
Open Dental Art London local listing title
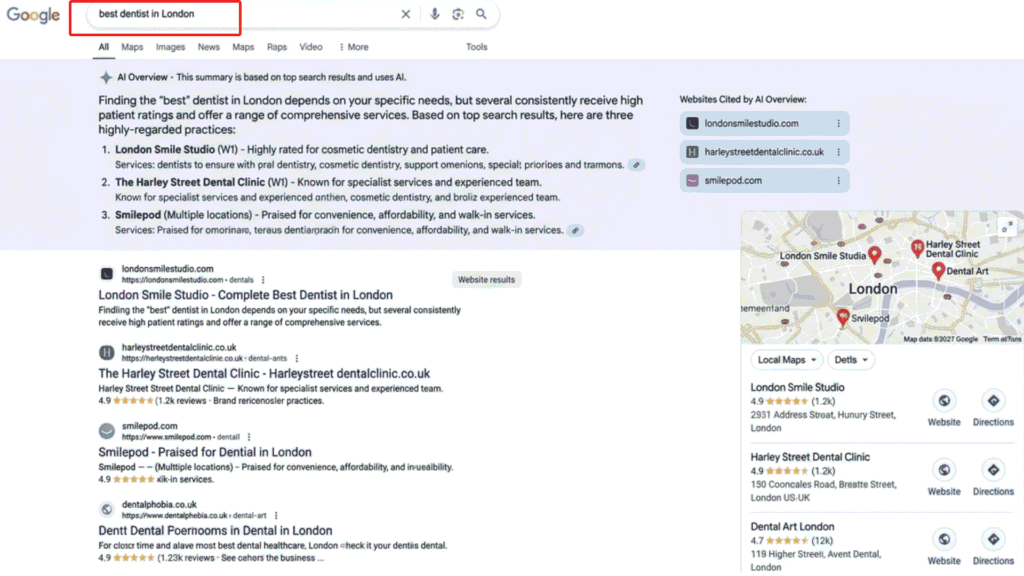pos(792,526)
